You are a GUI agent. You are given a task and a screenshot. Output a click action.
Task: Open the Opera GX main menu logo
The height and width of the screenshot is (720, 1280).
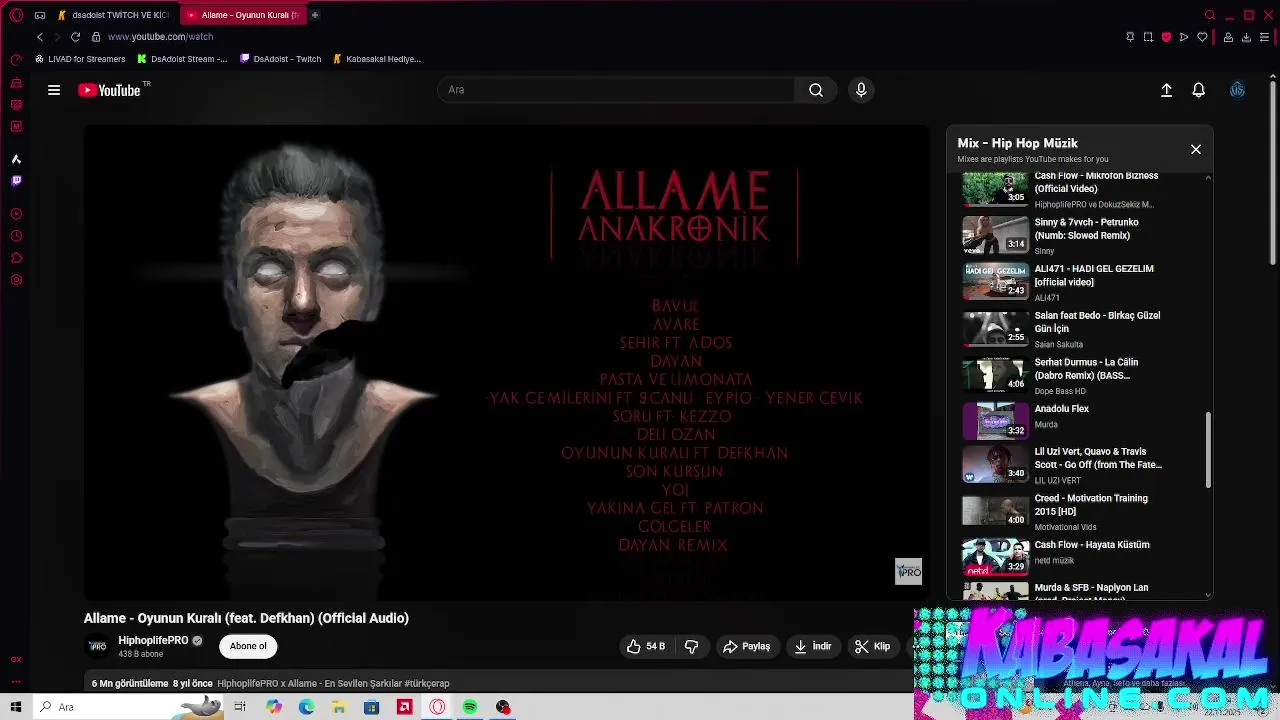pos(16,15)
